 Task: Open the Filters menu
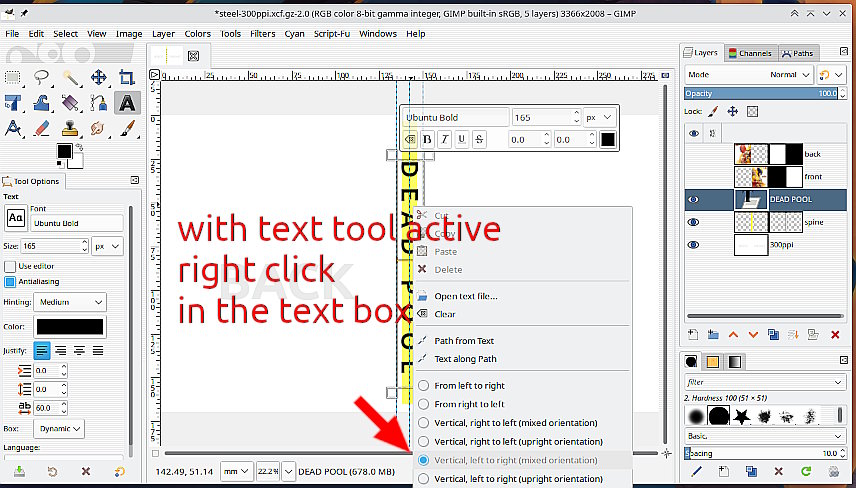click(x=263, y=34)
